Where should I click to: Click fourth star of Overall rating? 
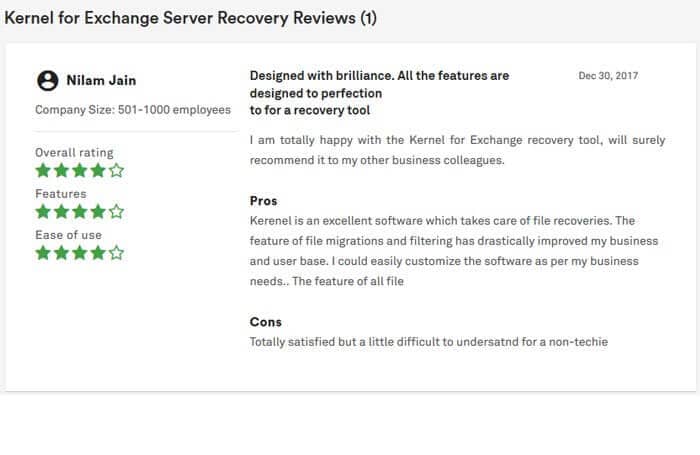(x=98, y=171)
